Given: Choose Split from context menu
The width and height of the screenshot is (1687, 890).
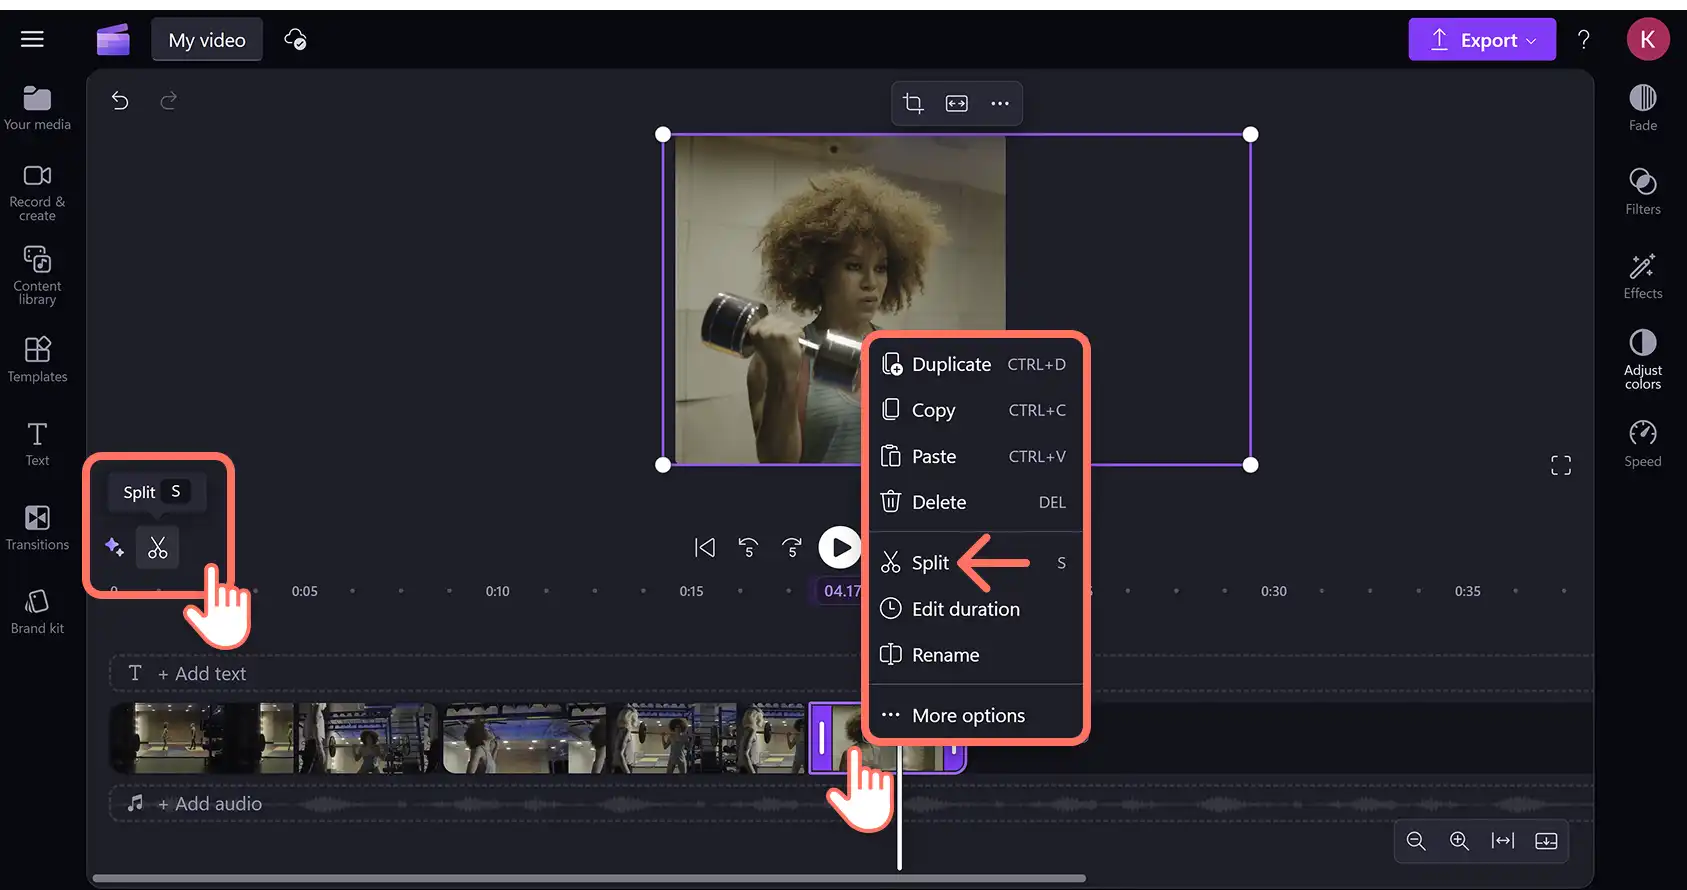Looking at the screenshot, I should coord(975,563).
